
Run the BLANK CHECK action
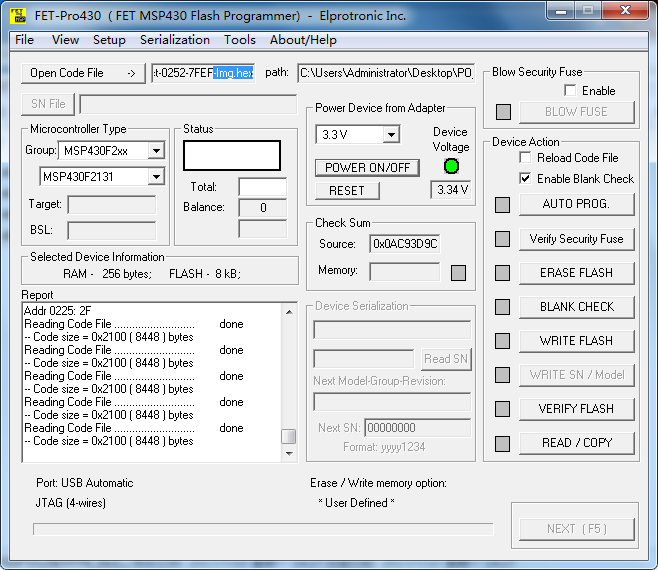point(576,307)
